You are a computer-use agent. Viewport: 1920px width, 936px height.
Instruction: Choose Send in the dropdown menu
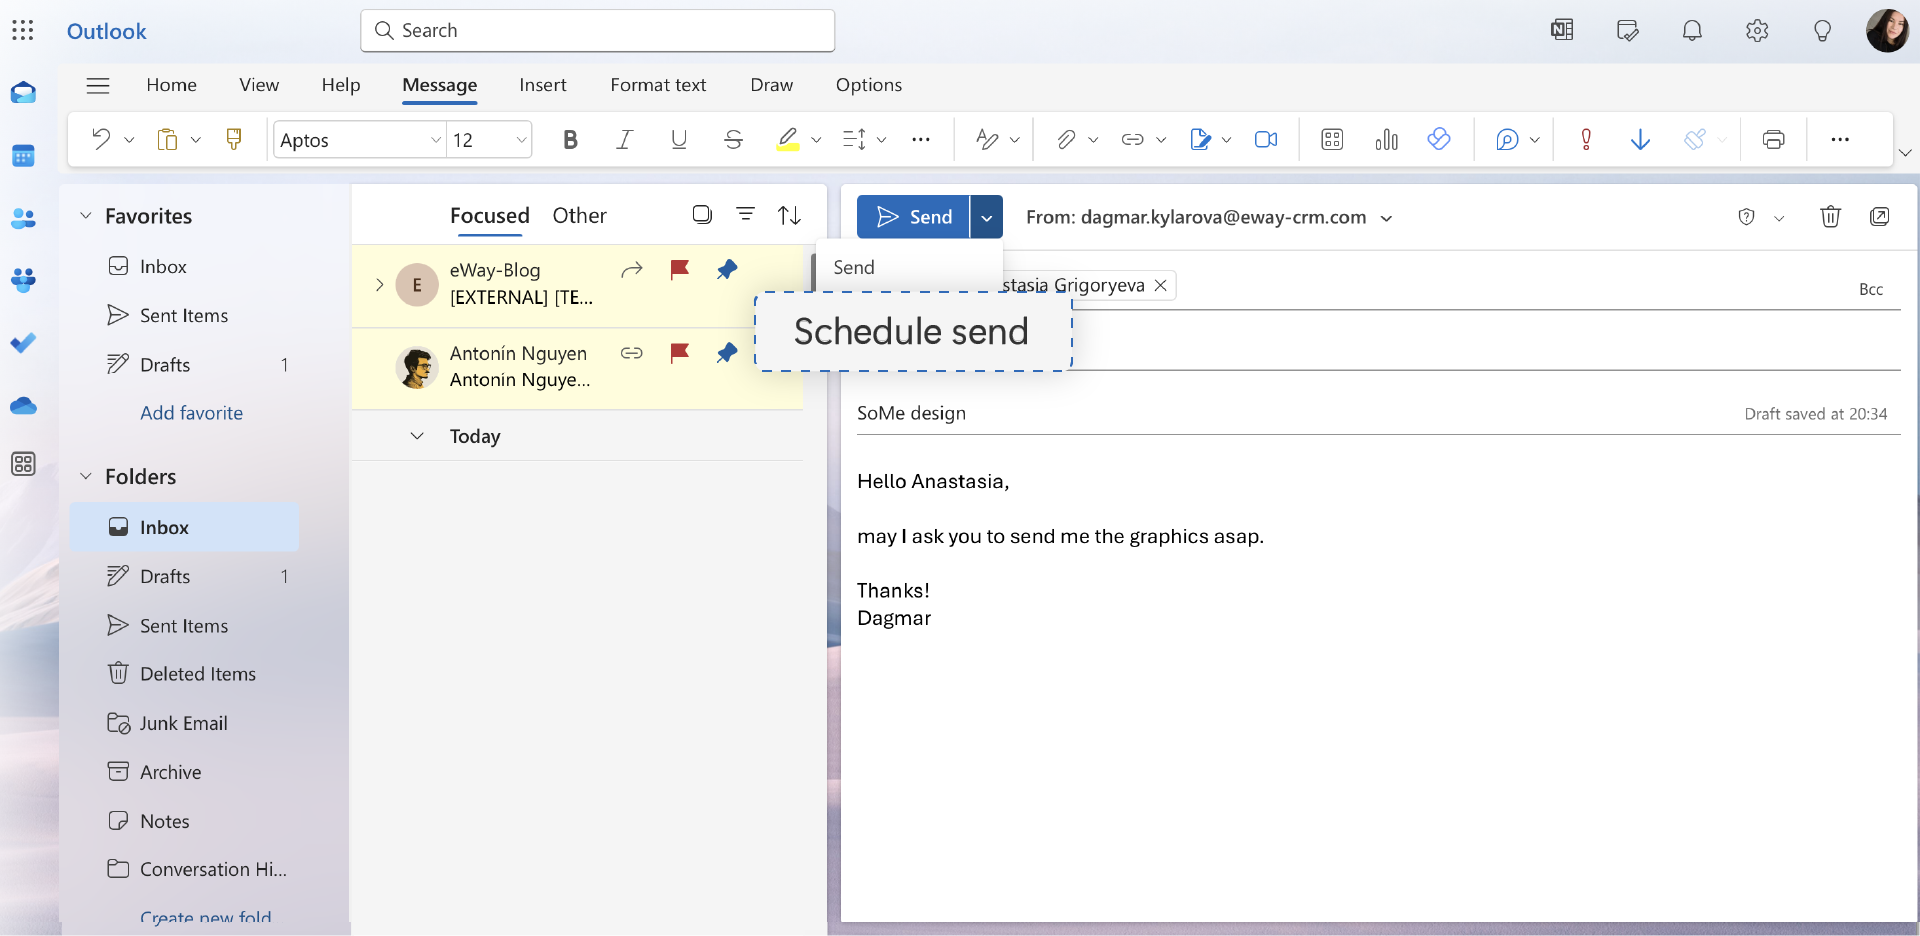(x=854, y=267)
